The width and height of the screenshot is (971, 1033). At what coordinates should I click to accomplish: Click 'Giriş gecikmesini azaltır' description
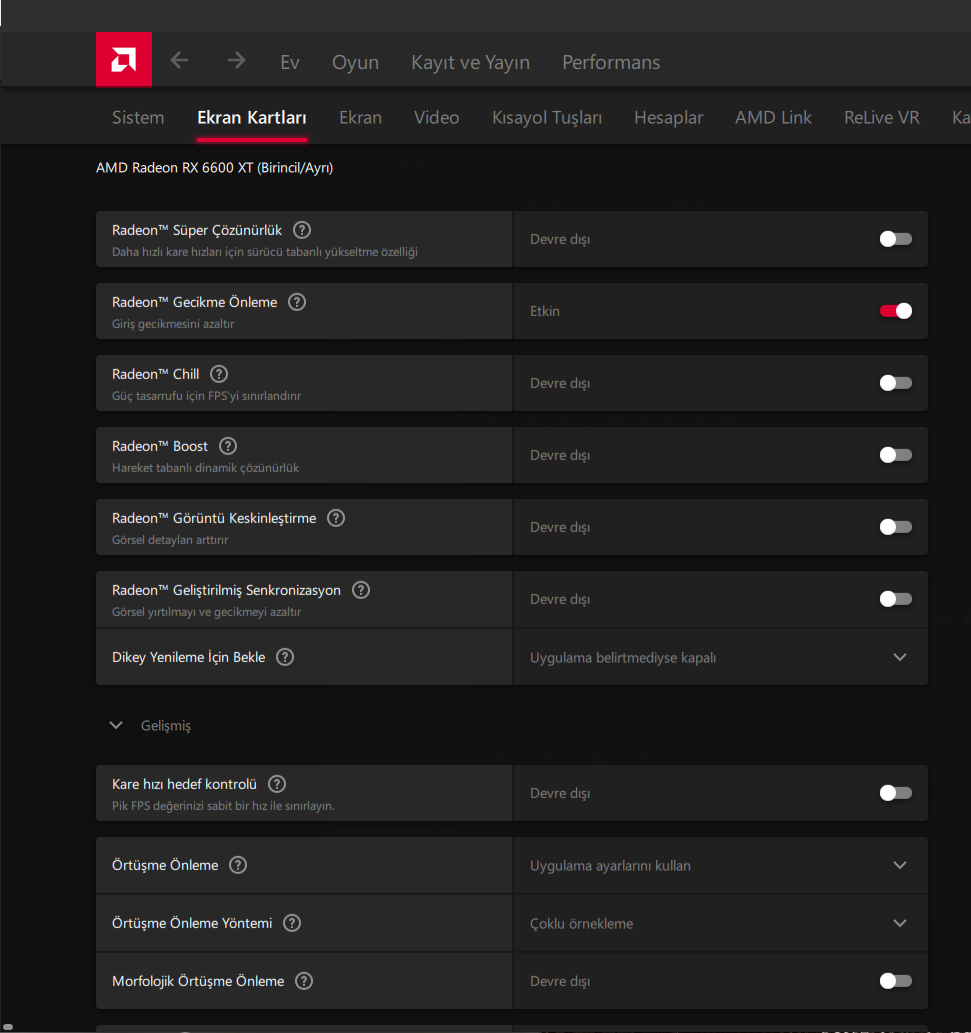[x=173, y=323]
